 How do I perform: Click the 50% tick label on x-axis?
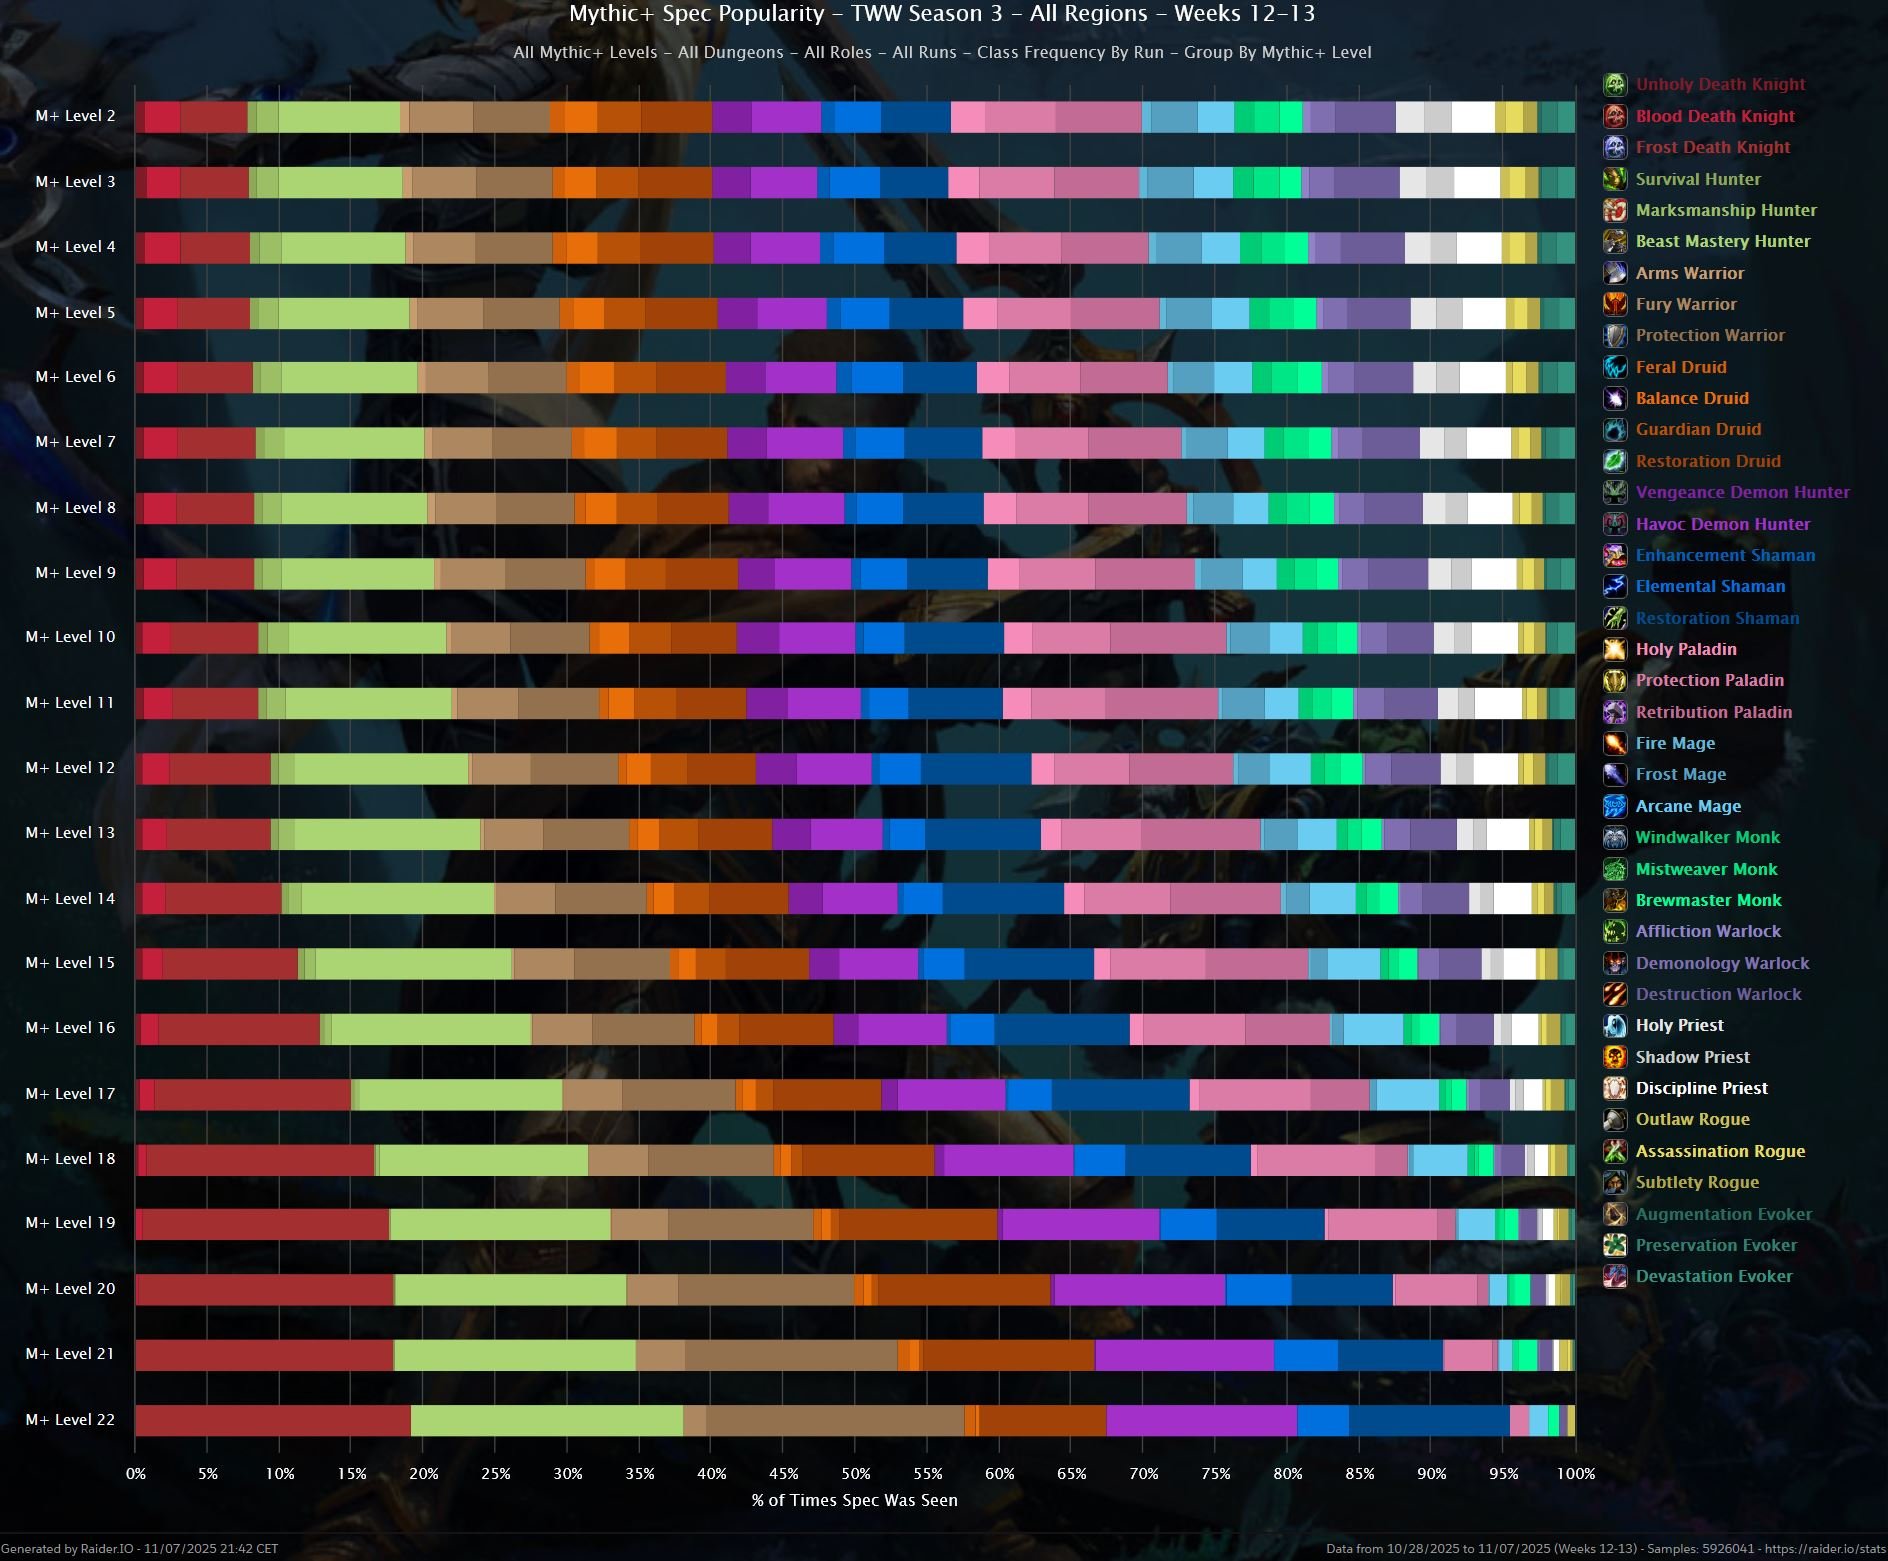[x=855, y=1473]
